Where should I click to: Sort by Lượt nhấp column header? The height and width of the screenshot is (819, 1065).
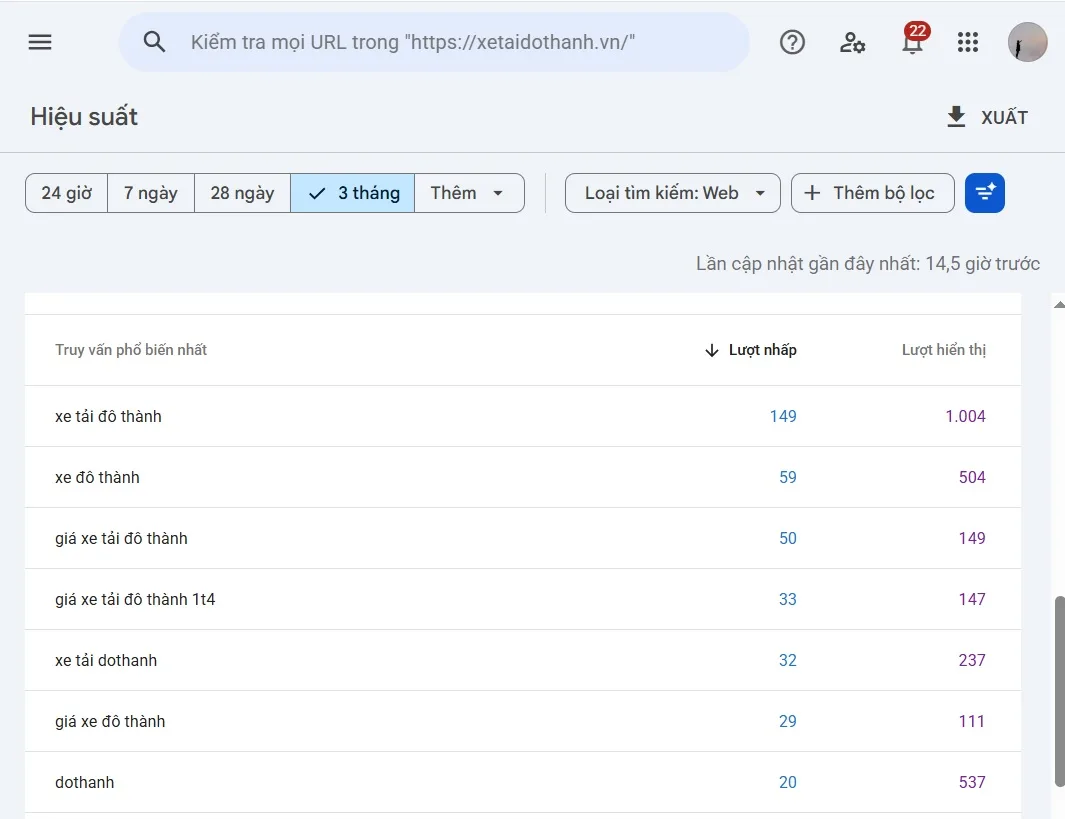tap(751, 350)
